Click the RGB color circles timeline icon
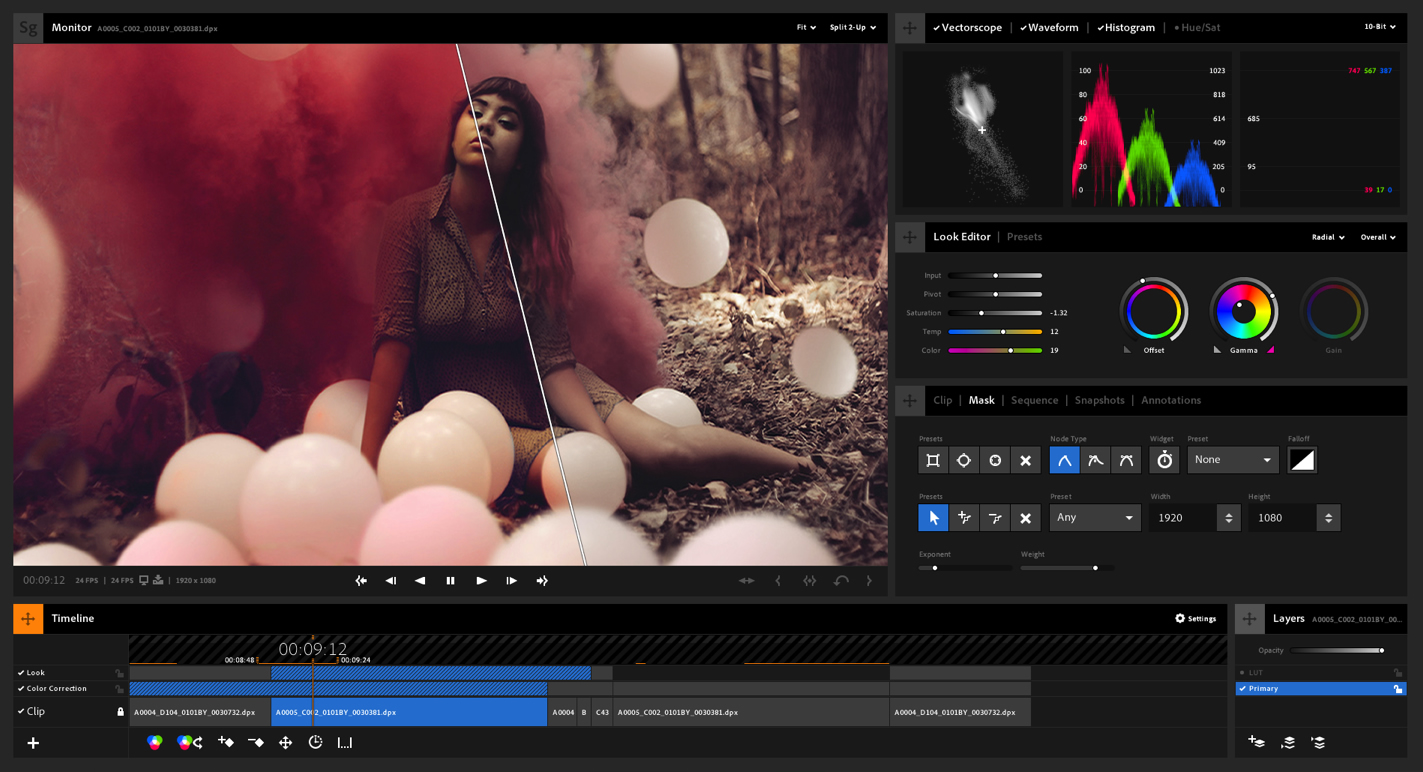 point(155,742)
